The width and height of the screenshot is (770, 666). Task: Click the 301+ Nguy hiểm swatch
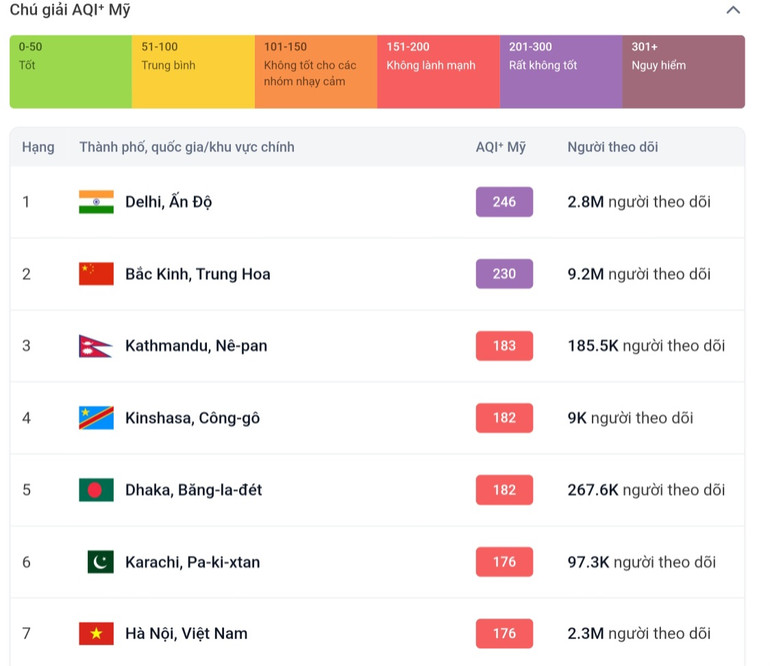click(683, 71)
